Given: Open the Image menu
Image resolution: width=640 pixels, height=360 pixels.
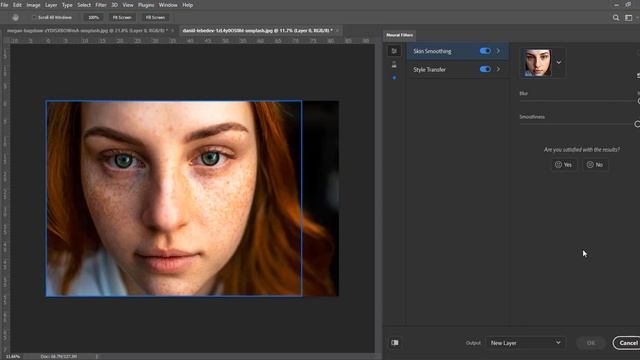Looking at the screenshot, I should click(33, 5).
